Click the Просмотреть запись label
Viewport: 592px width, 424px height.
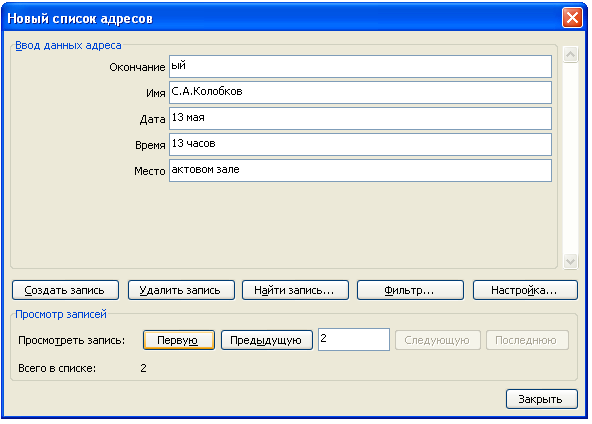[x=72, y=341]
